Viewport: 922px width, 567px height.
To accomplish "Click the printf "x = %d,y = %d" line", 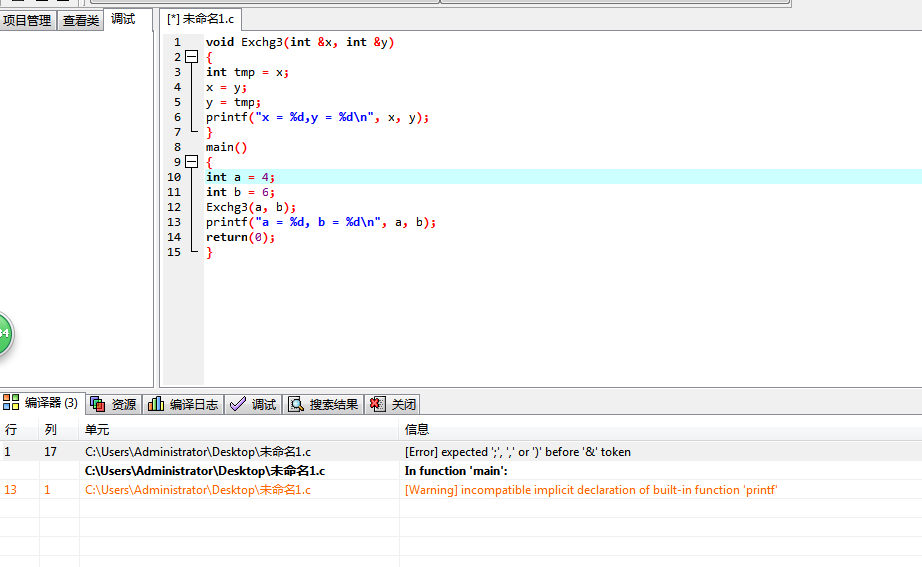I will coord(318,118).
